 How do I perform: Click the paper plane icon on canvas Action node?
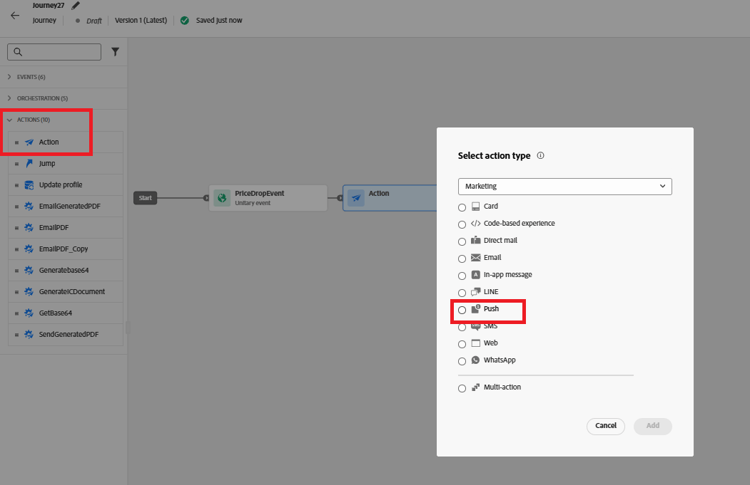tap(356, 198)
